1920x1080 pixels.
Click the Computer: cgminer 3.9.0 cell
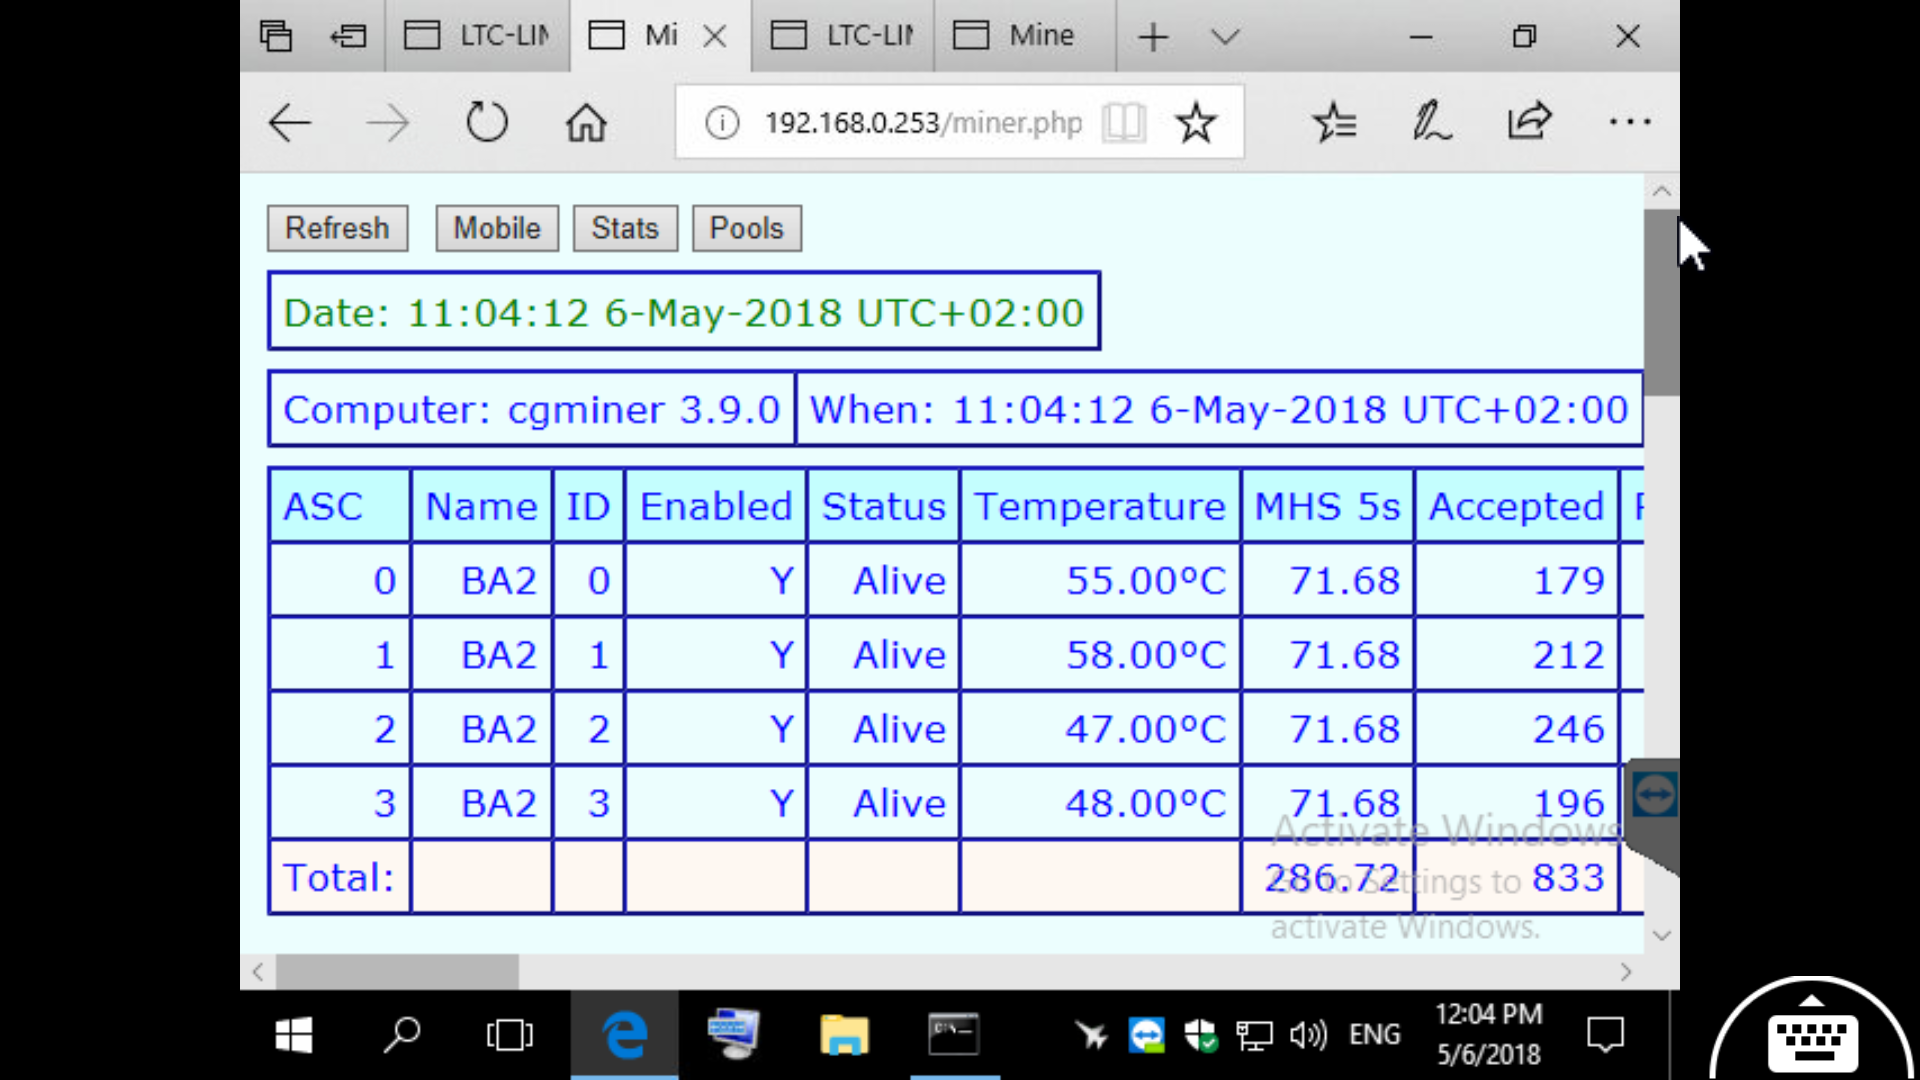(x=532, y=409)
